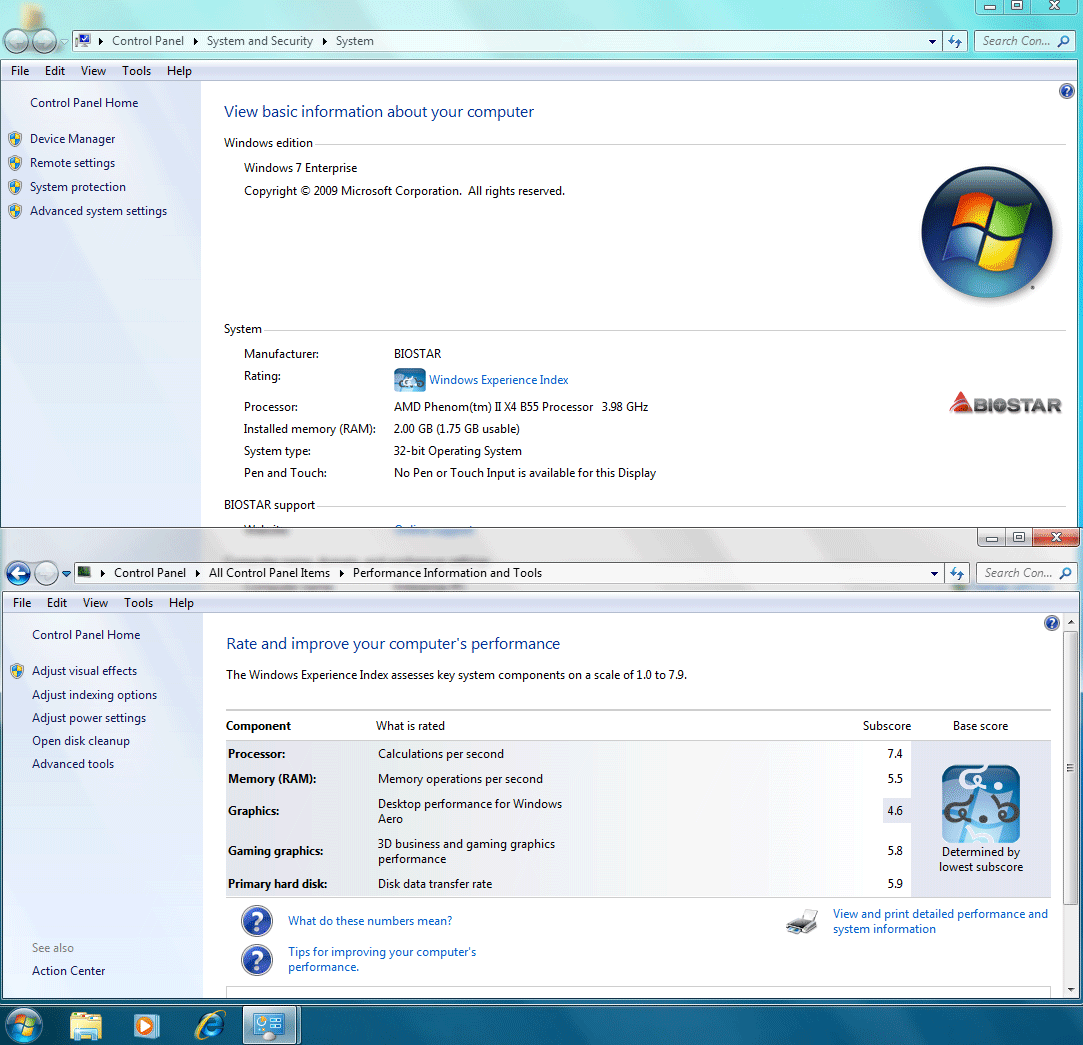Screen dimensions: 1083x1045
Task: Open What do these numbers mean link
Action: tap(370, 921)
